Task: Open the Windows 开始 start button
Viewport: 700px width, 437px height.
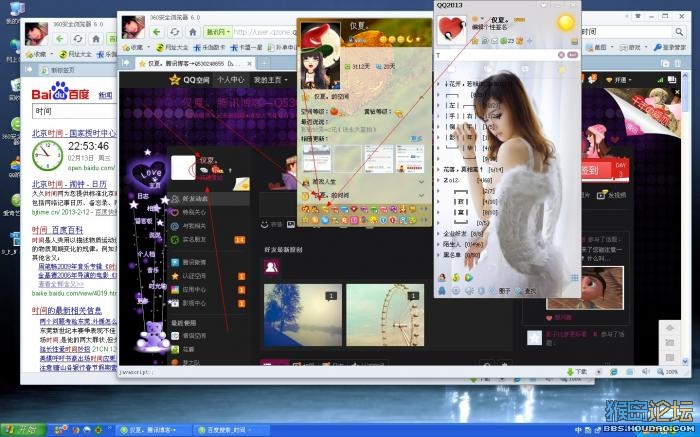Action: pyautogui.click(x=23, y=430)
